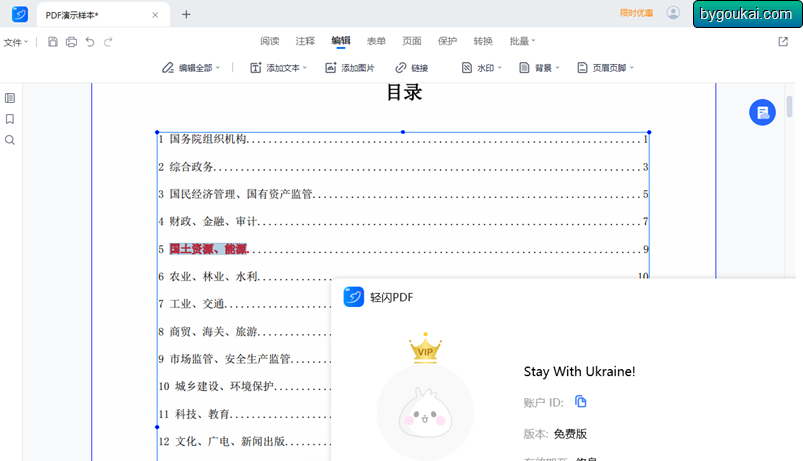The height and width of the screenshot is (461, 803).
Task: Switch to the 注释 tab
Action: click(305, 41)
